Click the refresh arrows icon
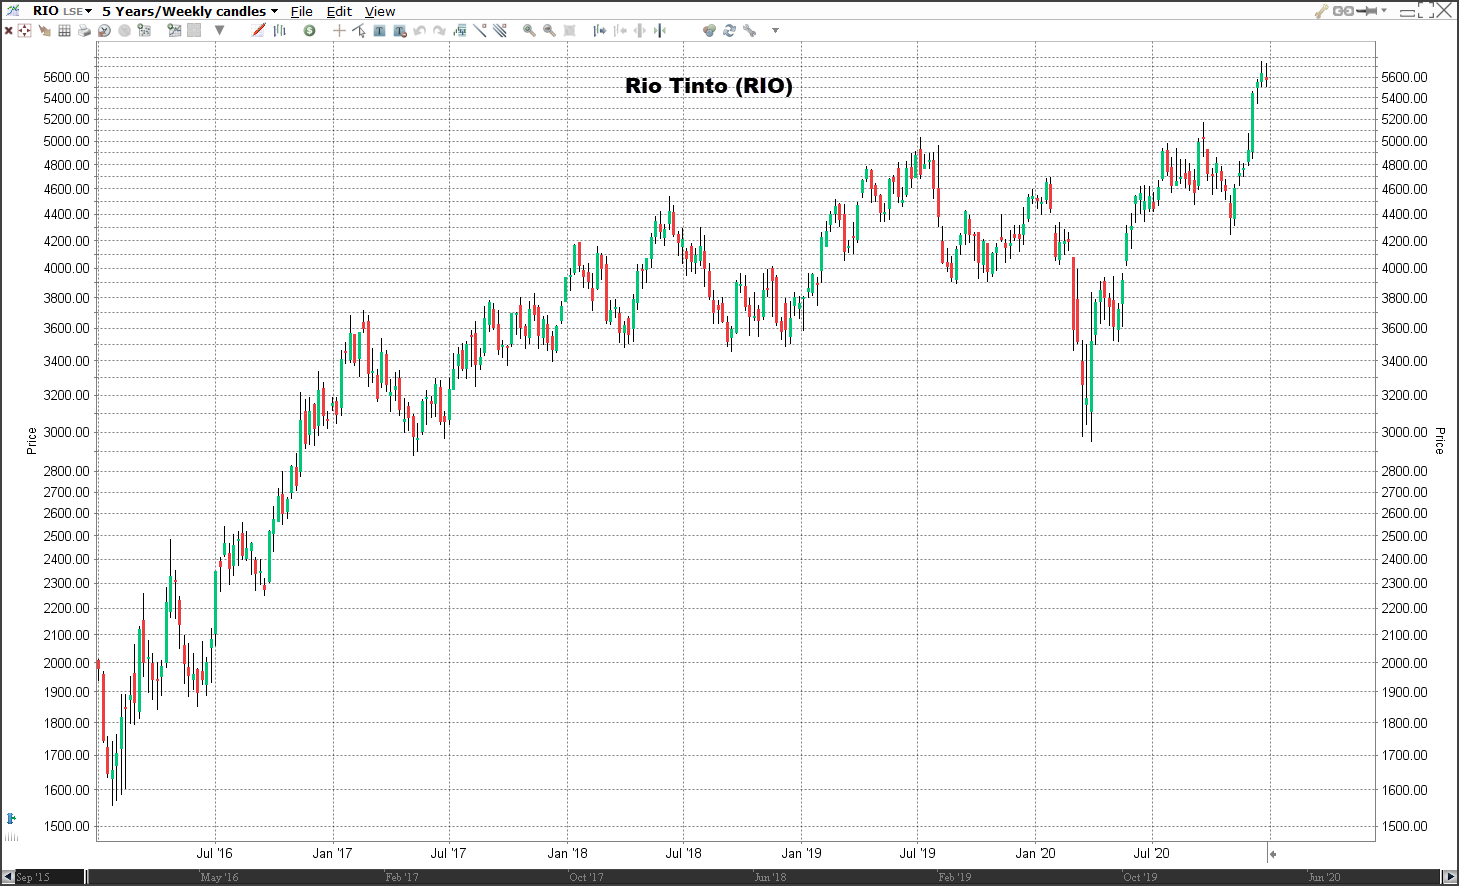Image resolution: width=1459 pixels, height=886 pixels. (x=729, y=31)
